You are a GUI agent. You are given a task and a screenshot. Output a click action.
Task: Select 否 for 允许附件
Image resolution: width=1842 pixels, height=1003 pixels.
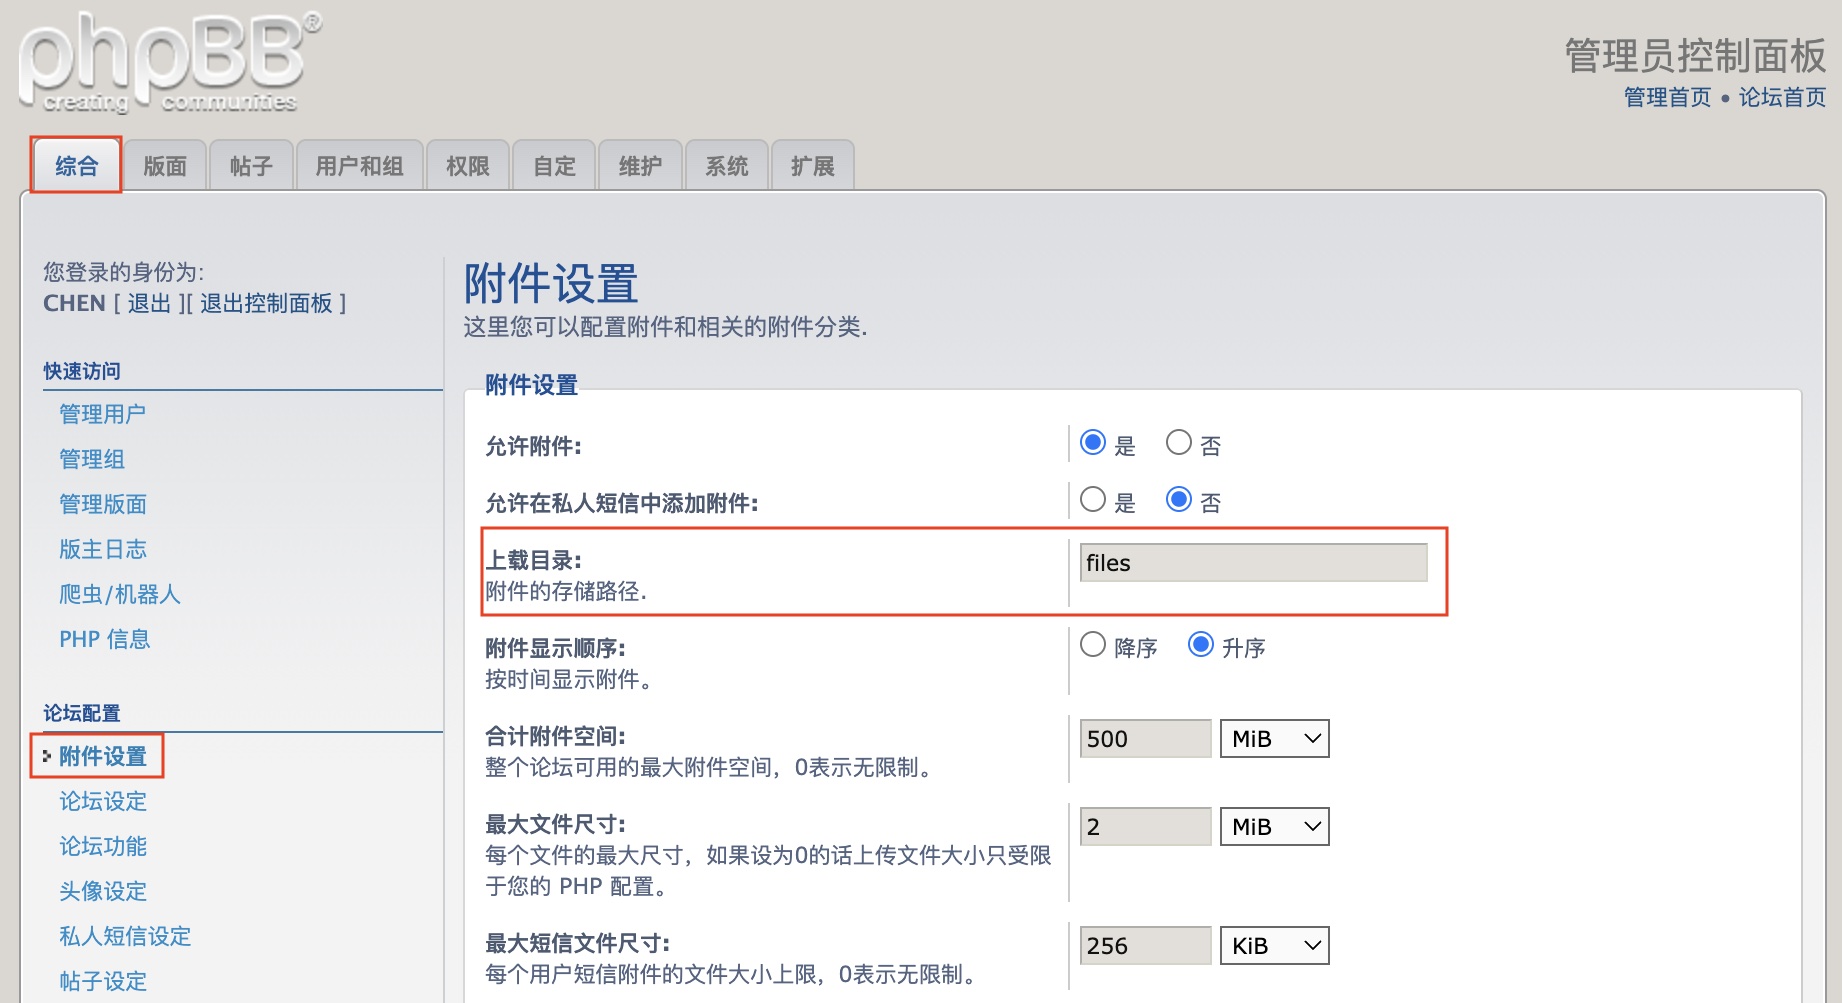pos(1179,443)
